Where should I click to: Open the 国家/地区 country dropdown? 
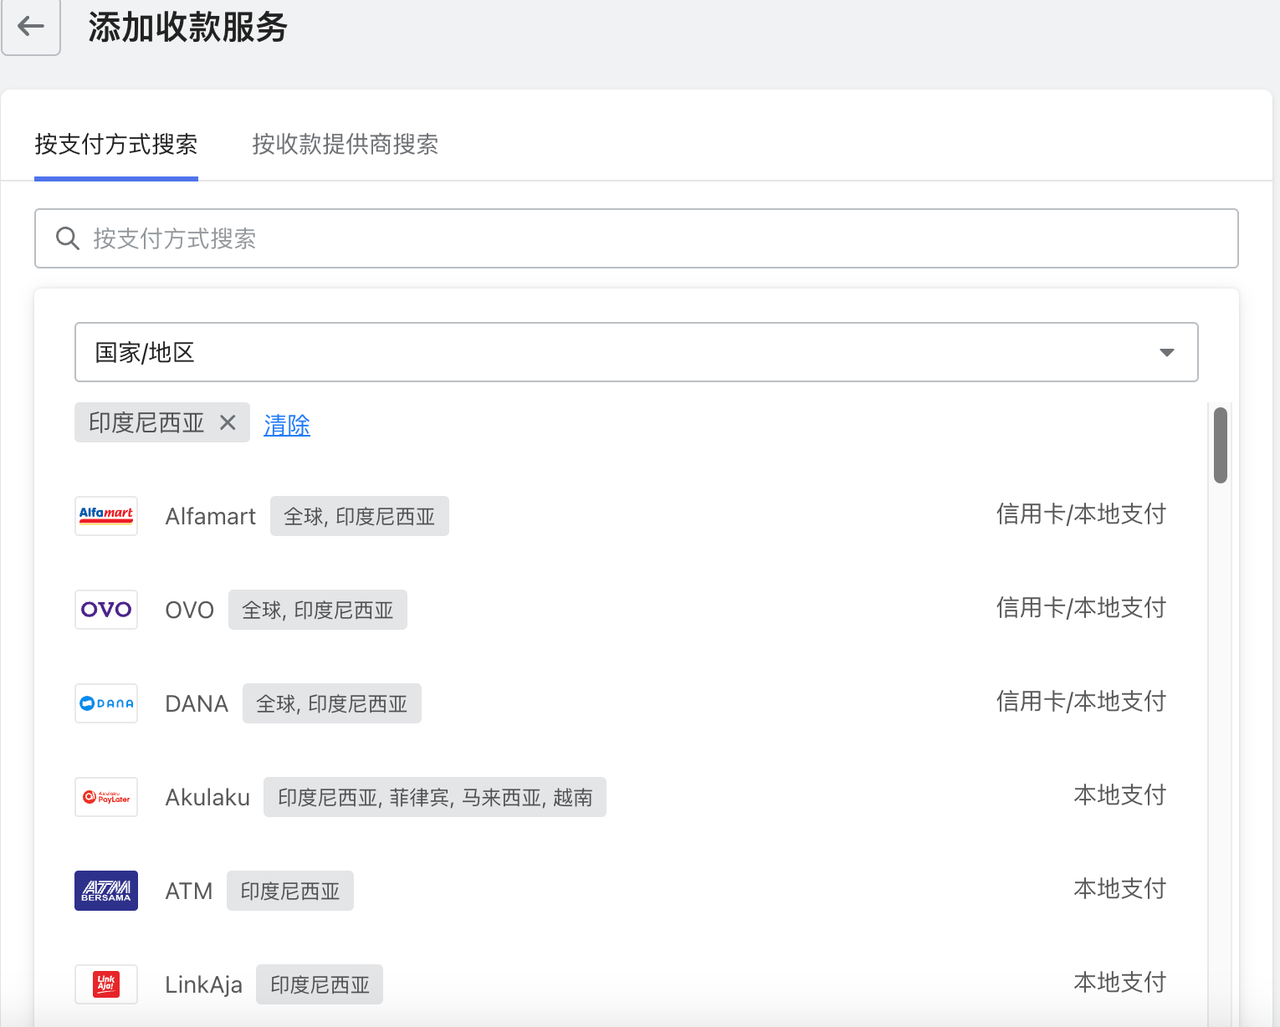(636, 352)
